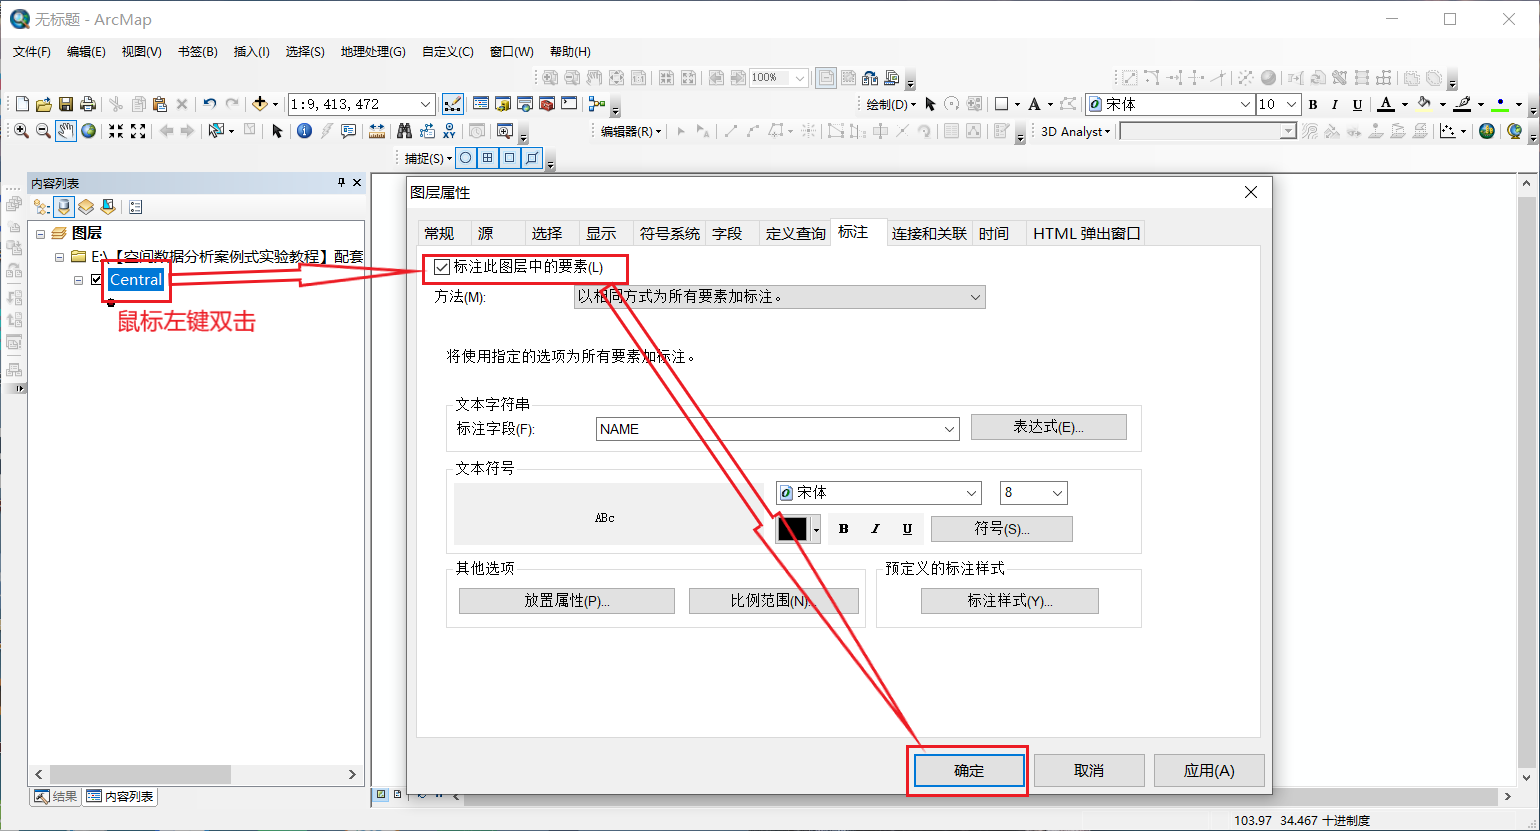Open Draw toolbar font name dropdown
The image size is (1540, 831).
[x=1245, y=104]
